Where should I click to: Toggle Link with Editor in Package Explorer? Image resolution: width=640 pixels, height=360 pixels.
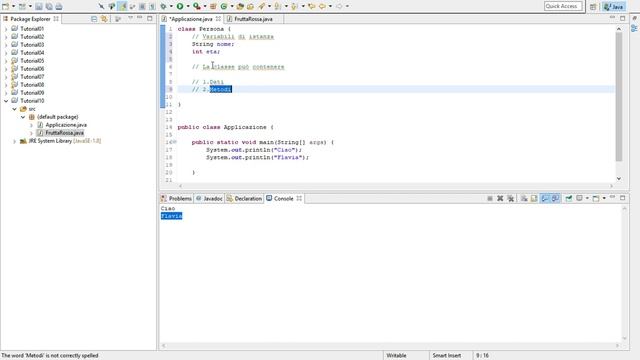coord(104,19)
